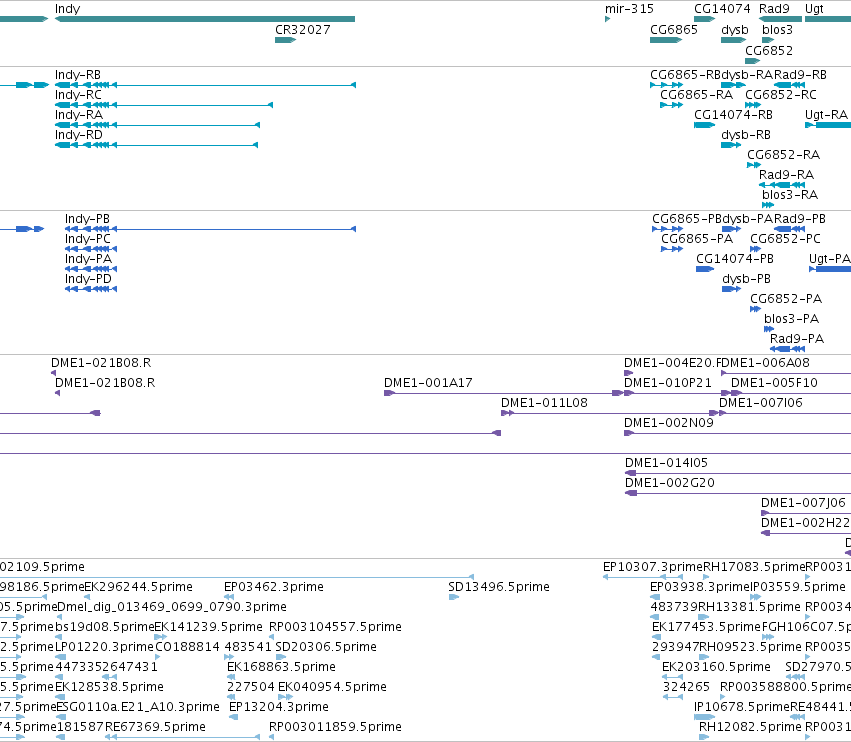Click the Indy-PD protein label
Image resolution: width=851 pixels, height=742 pixels.
[88, 280]
